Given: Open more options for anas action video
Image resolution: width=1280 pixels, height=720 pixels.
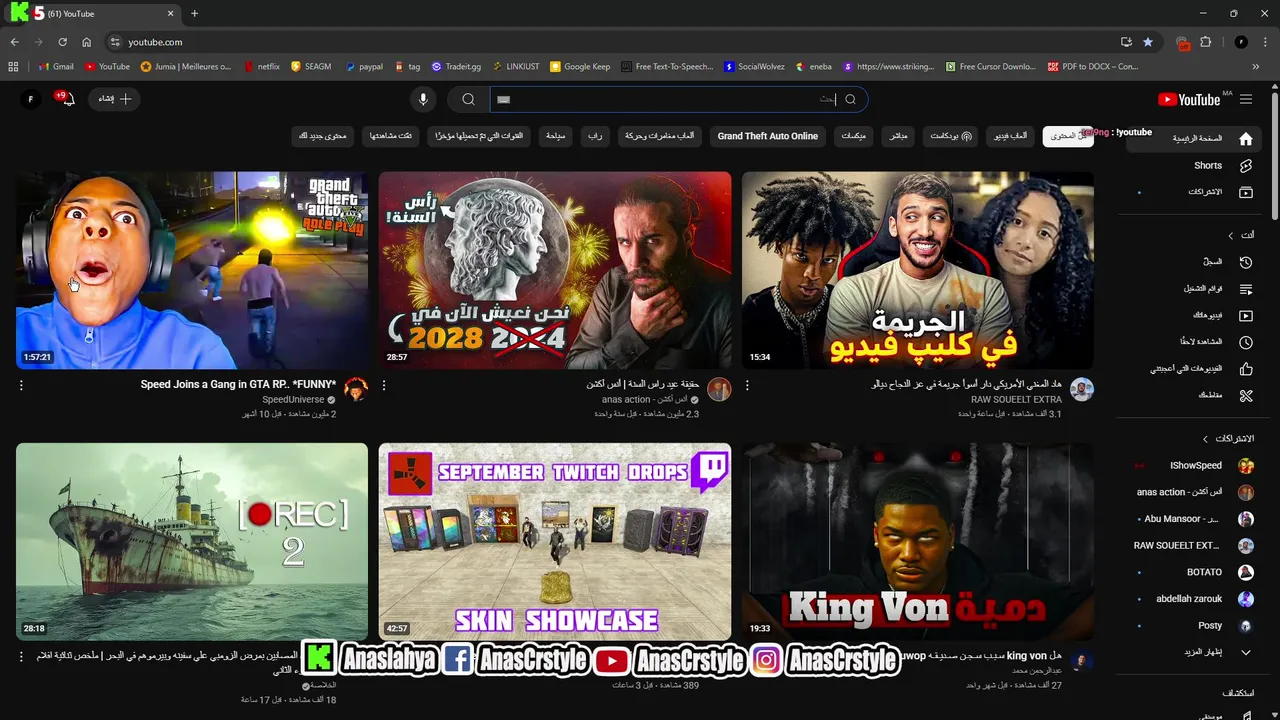Looking at the screenshot, I should (x=384, y=385).
